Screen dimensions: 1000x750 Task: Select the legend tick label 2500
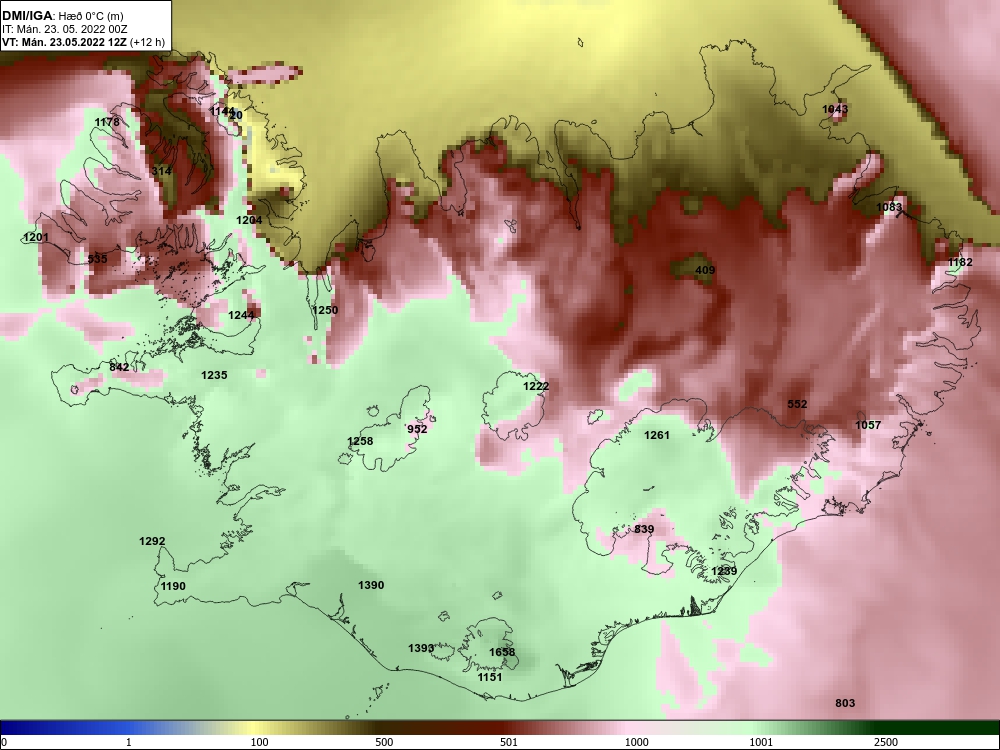(886, 742)
